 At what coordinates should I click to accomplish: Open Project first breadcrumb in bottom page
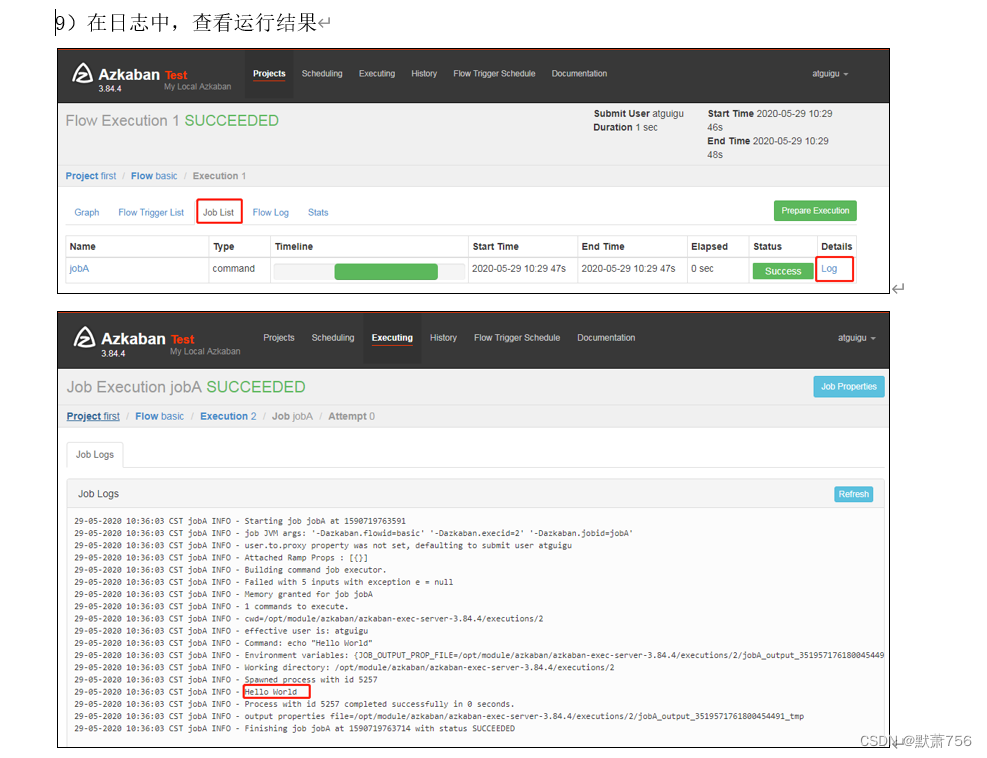pos(93,417)
